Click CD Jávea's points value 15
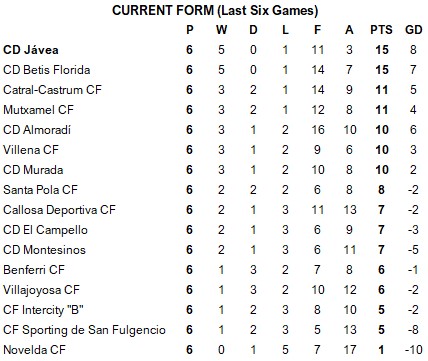428x361 pixels. pyautogui.click(x=382, y=50)
